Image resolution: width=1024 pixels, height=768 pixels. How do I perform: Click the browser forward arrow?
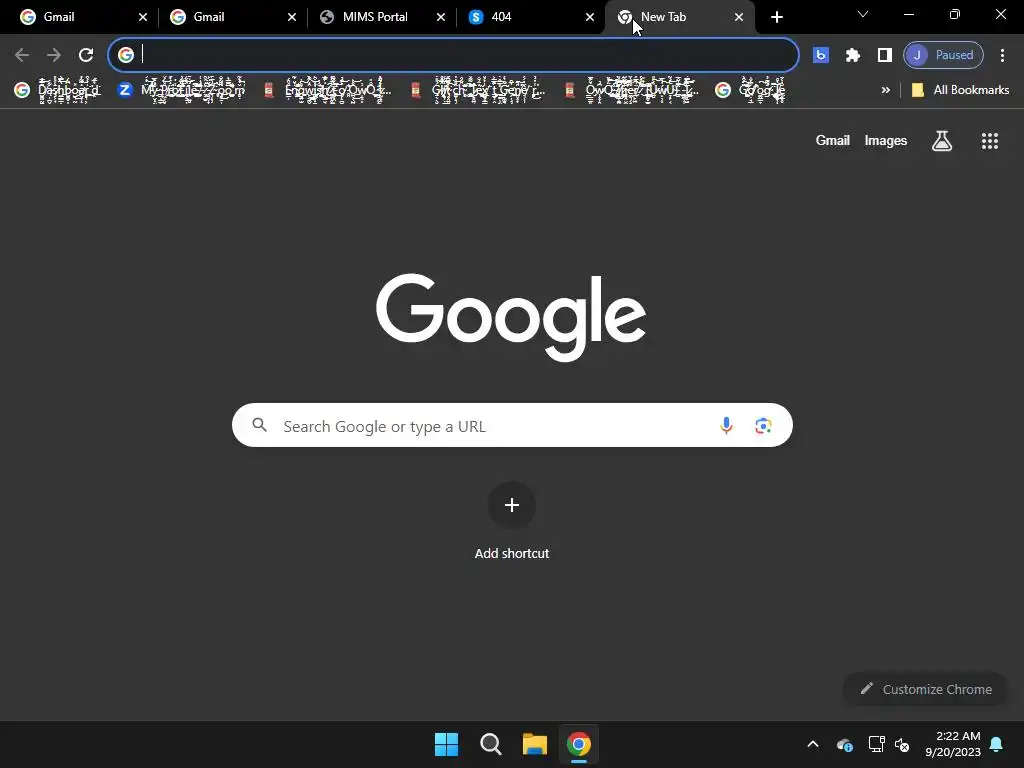tap(54, 55)
